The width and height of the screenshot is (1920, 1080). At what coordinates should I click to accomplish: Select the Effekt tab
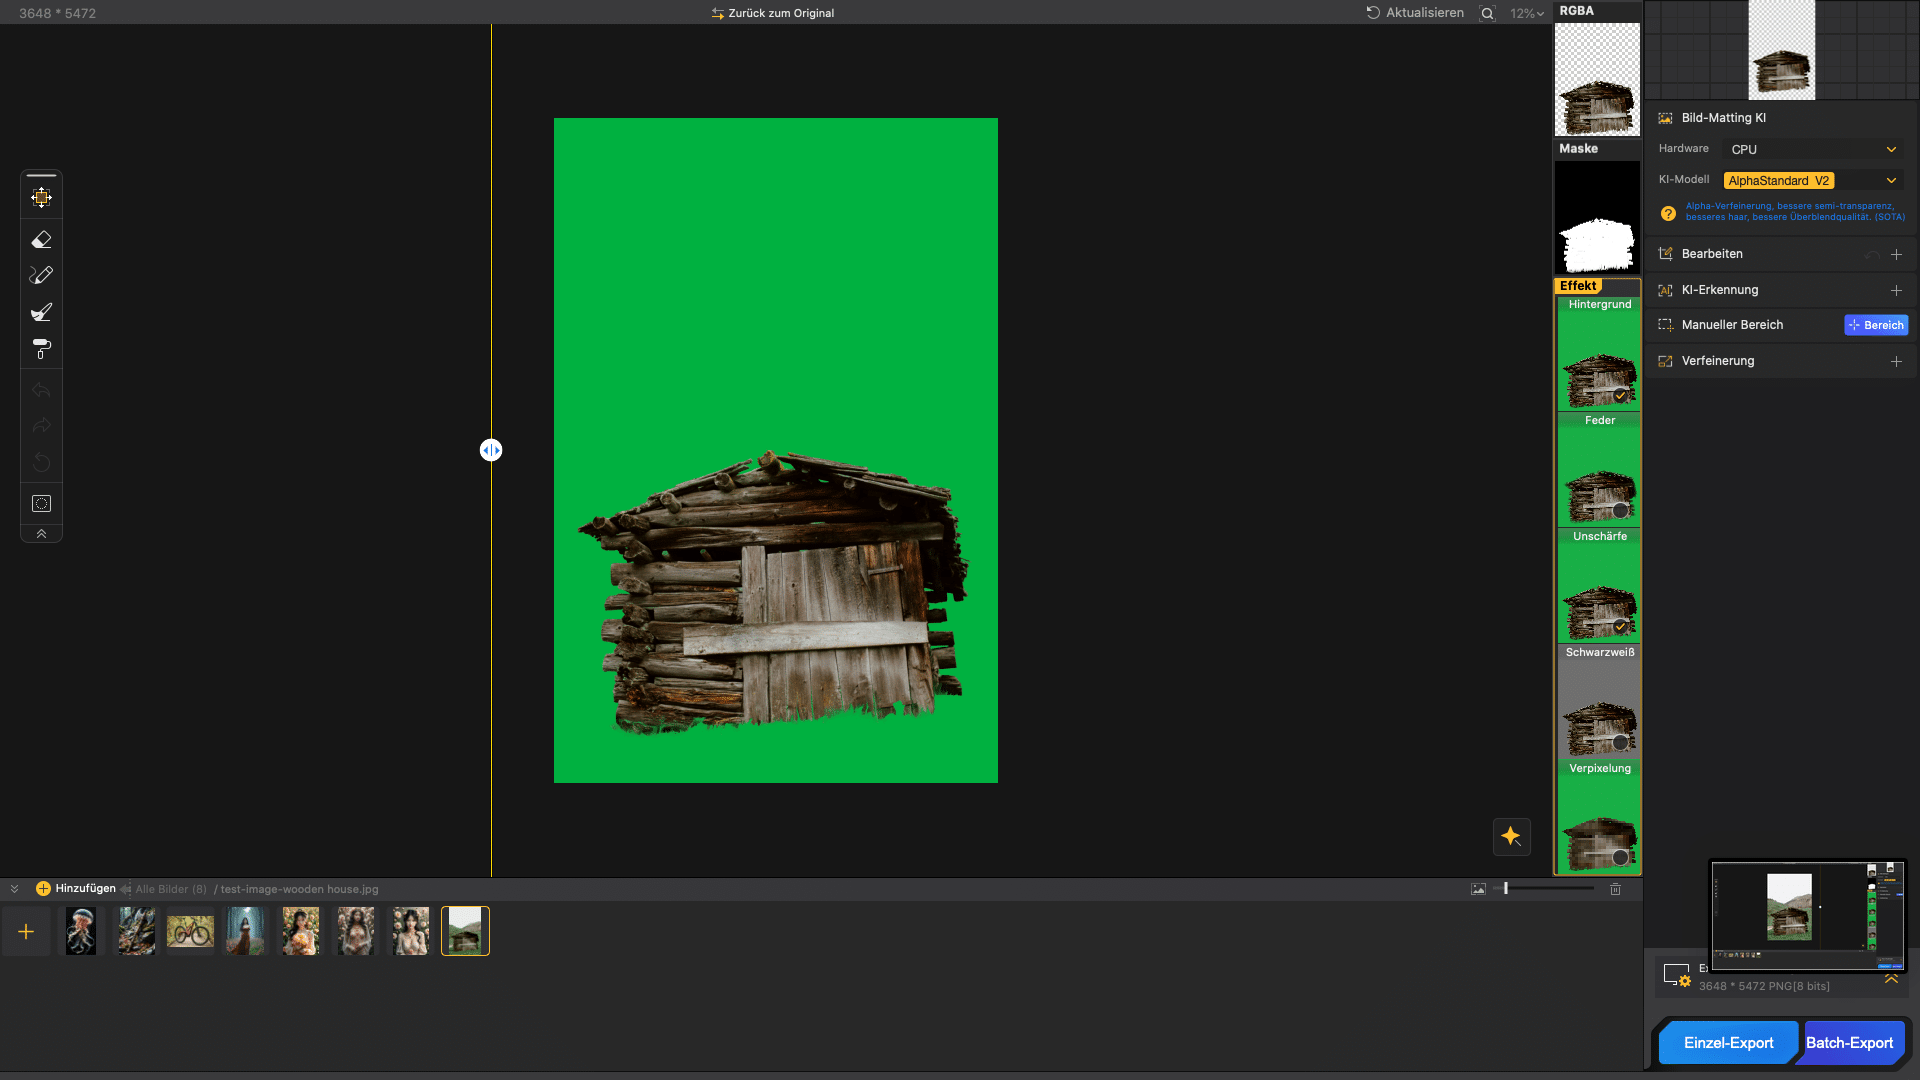click(x=1578, y=286)
